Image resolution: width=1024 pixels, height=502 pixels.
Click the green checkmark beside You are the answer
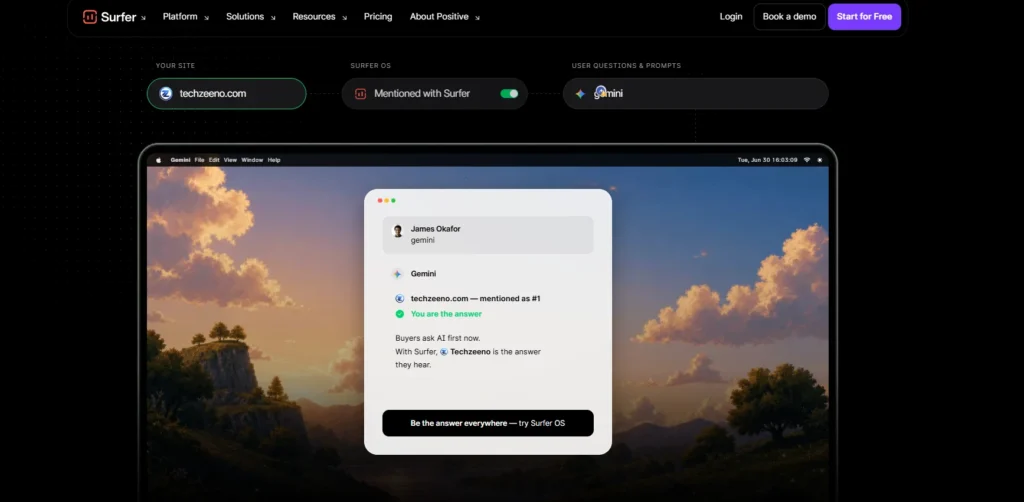[400, 314]
